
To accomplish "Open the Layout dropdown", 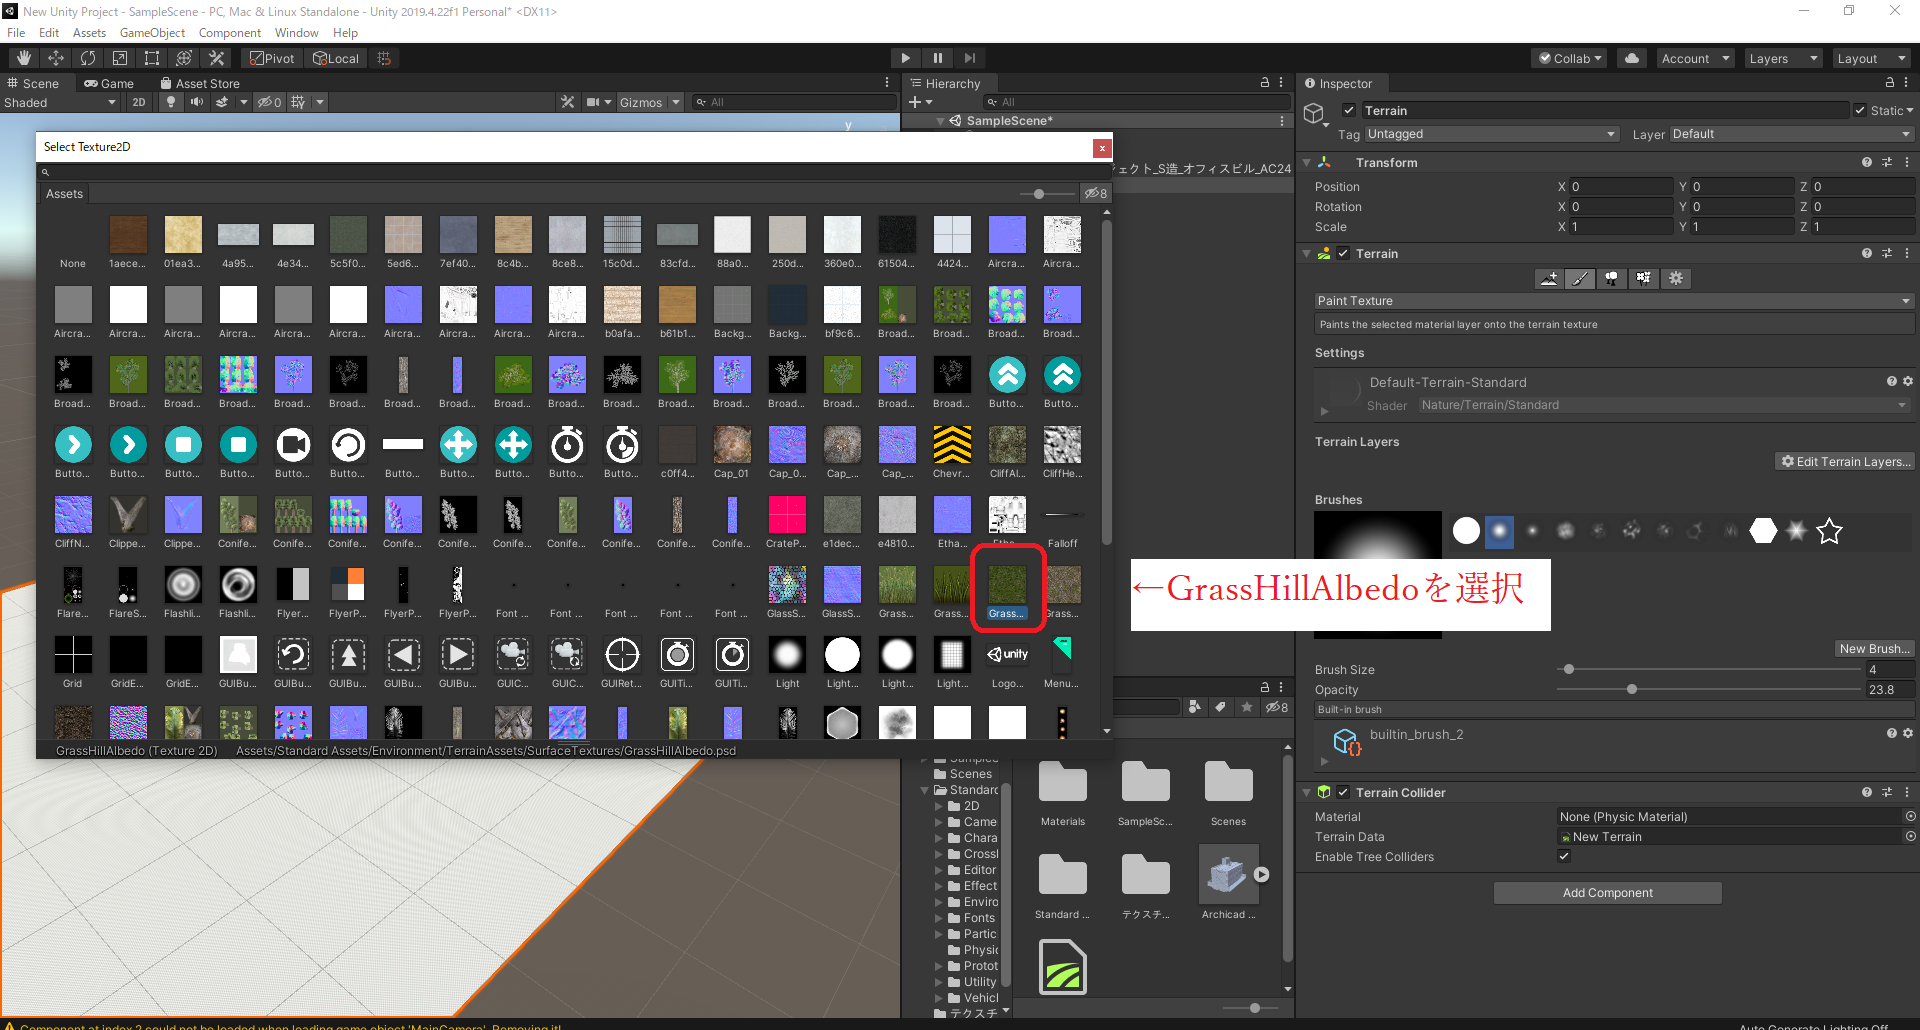I will [1871, 58].
